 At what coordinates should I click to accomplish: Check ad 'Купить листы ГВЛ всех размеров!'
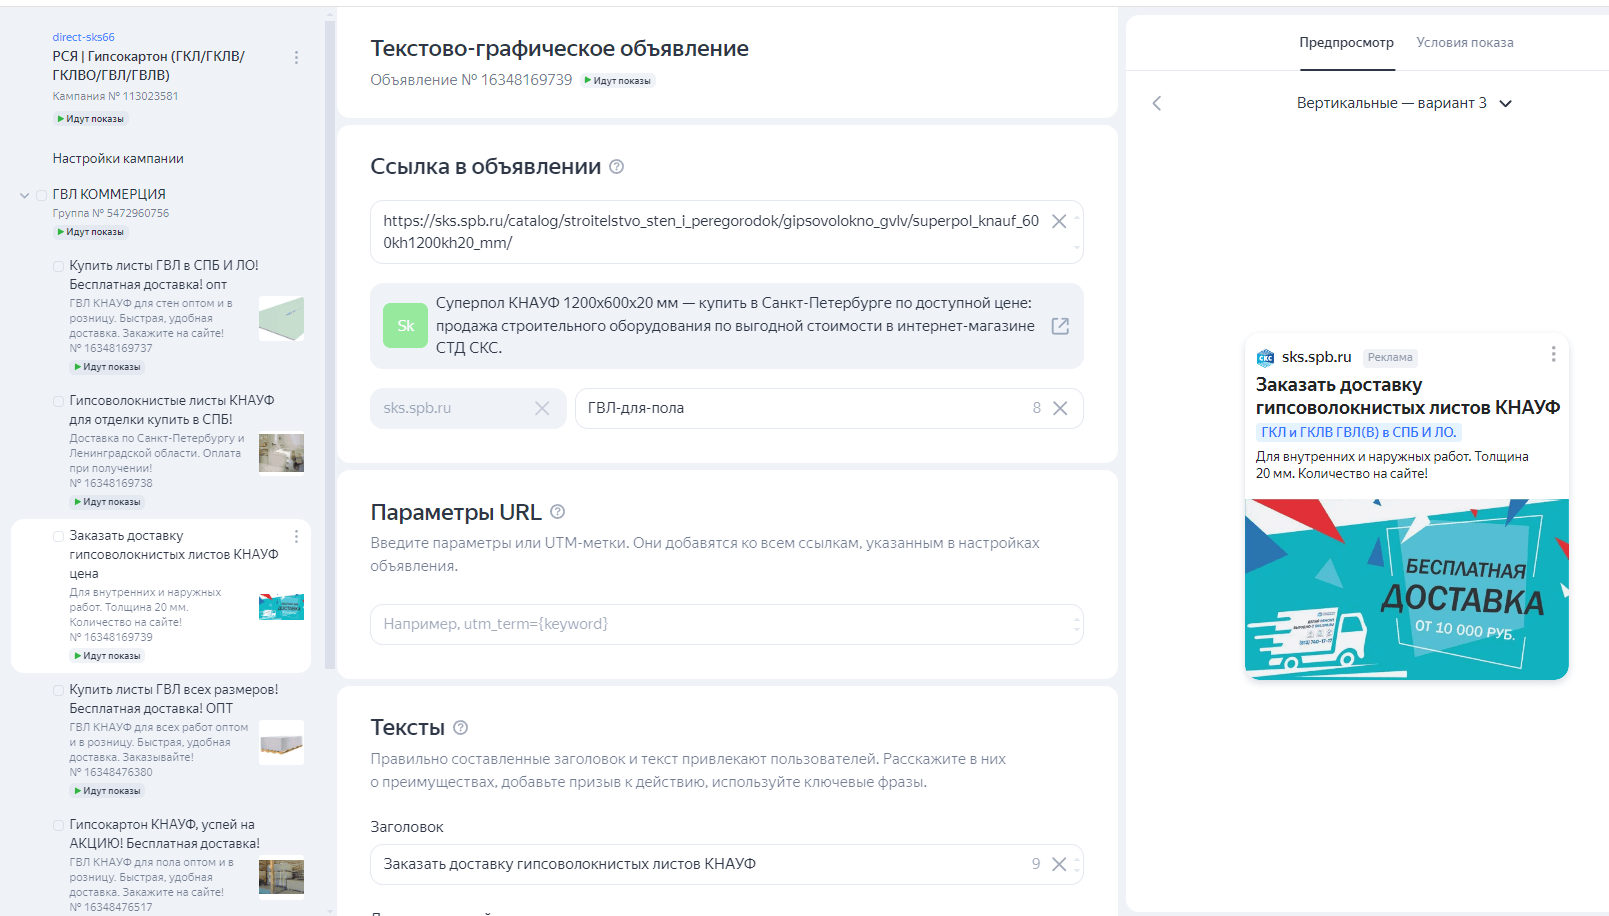click(x=59, y=691)
